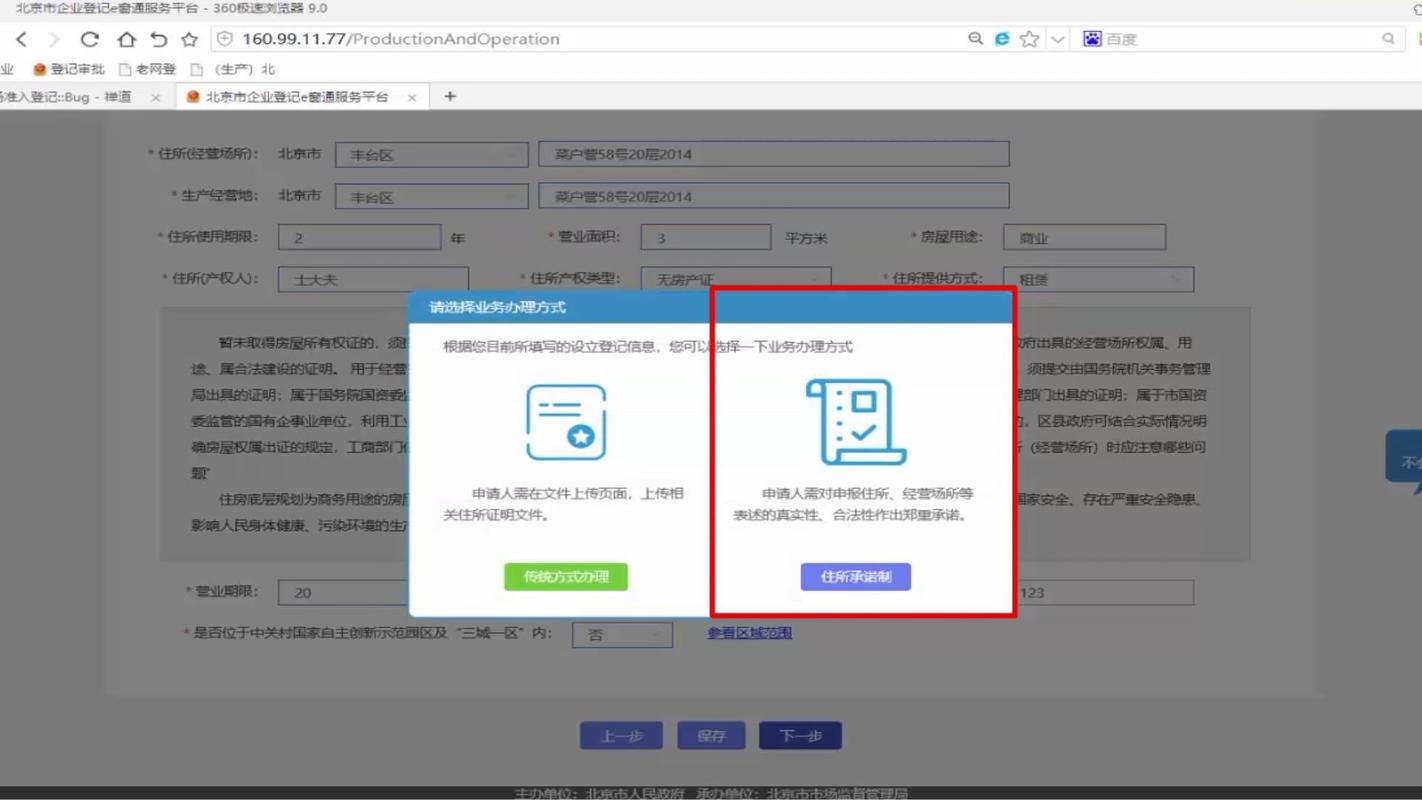Open the (生产) 北 bookmark
The image size is (1422, 800).
coord(233,69)
